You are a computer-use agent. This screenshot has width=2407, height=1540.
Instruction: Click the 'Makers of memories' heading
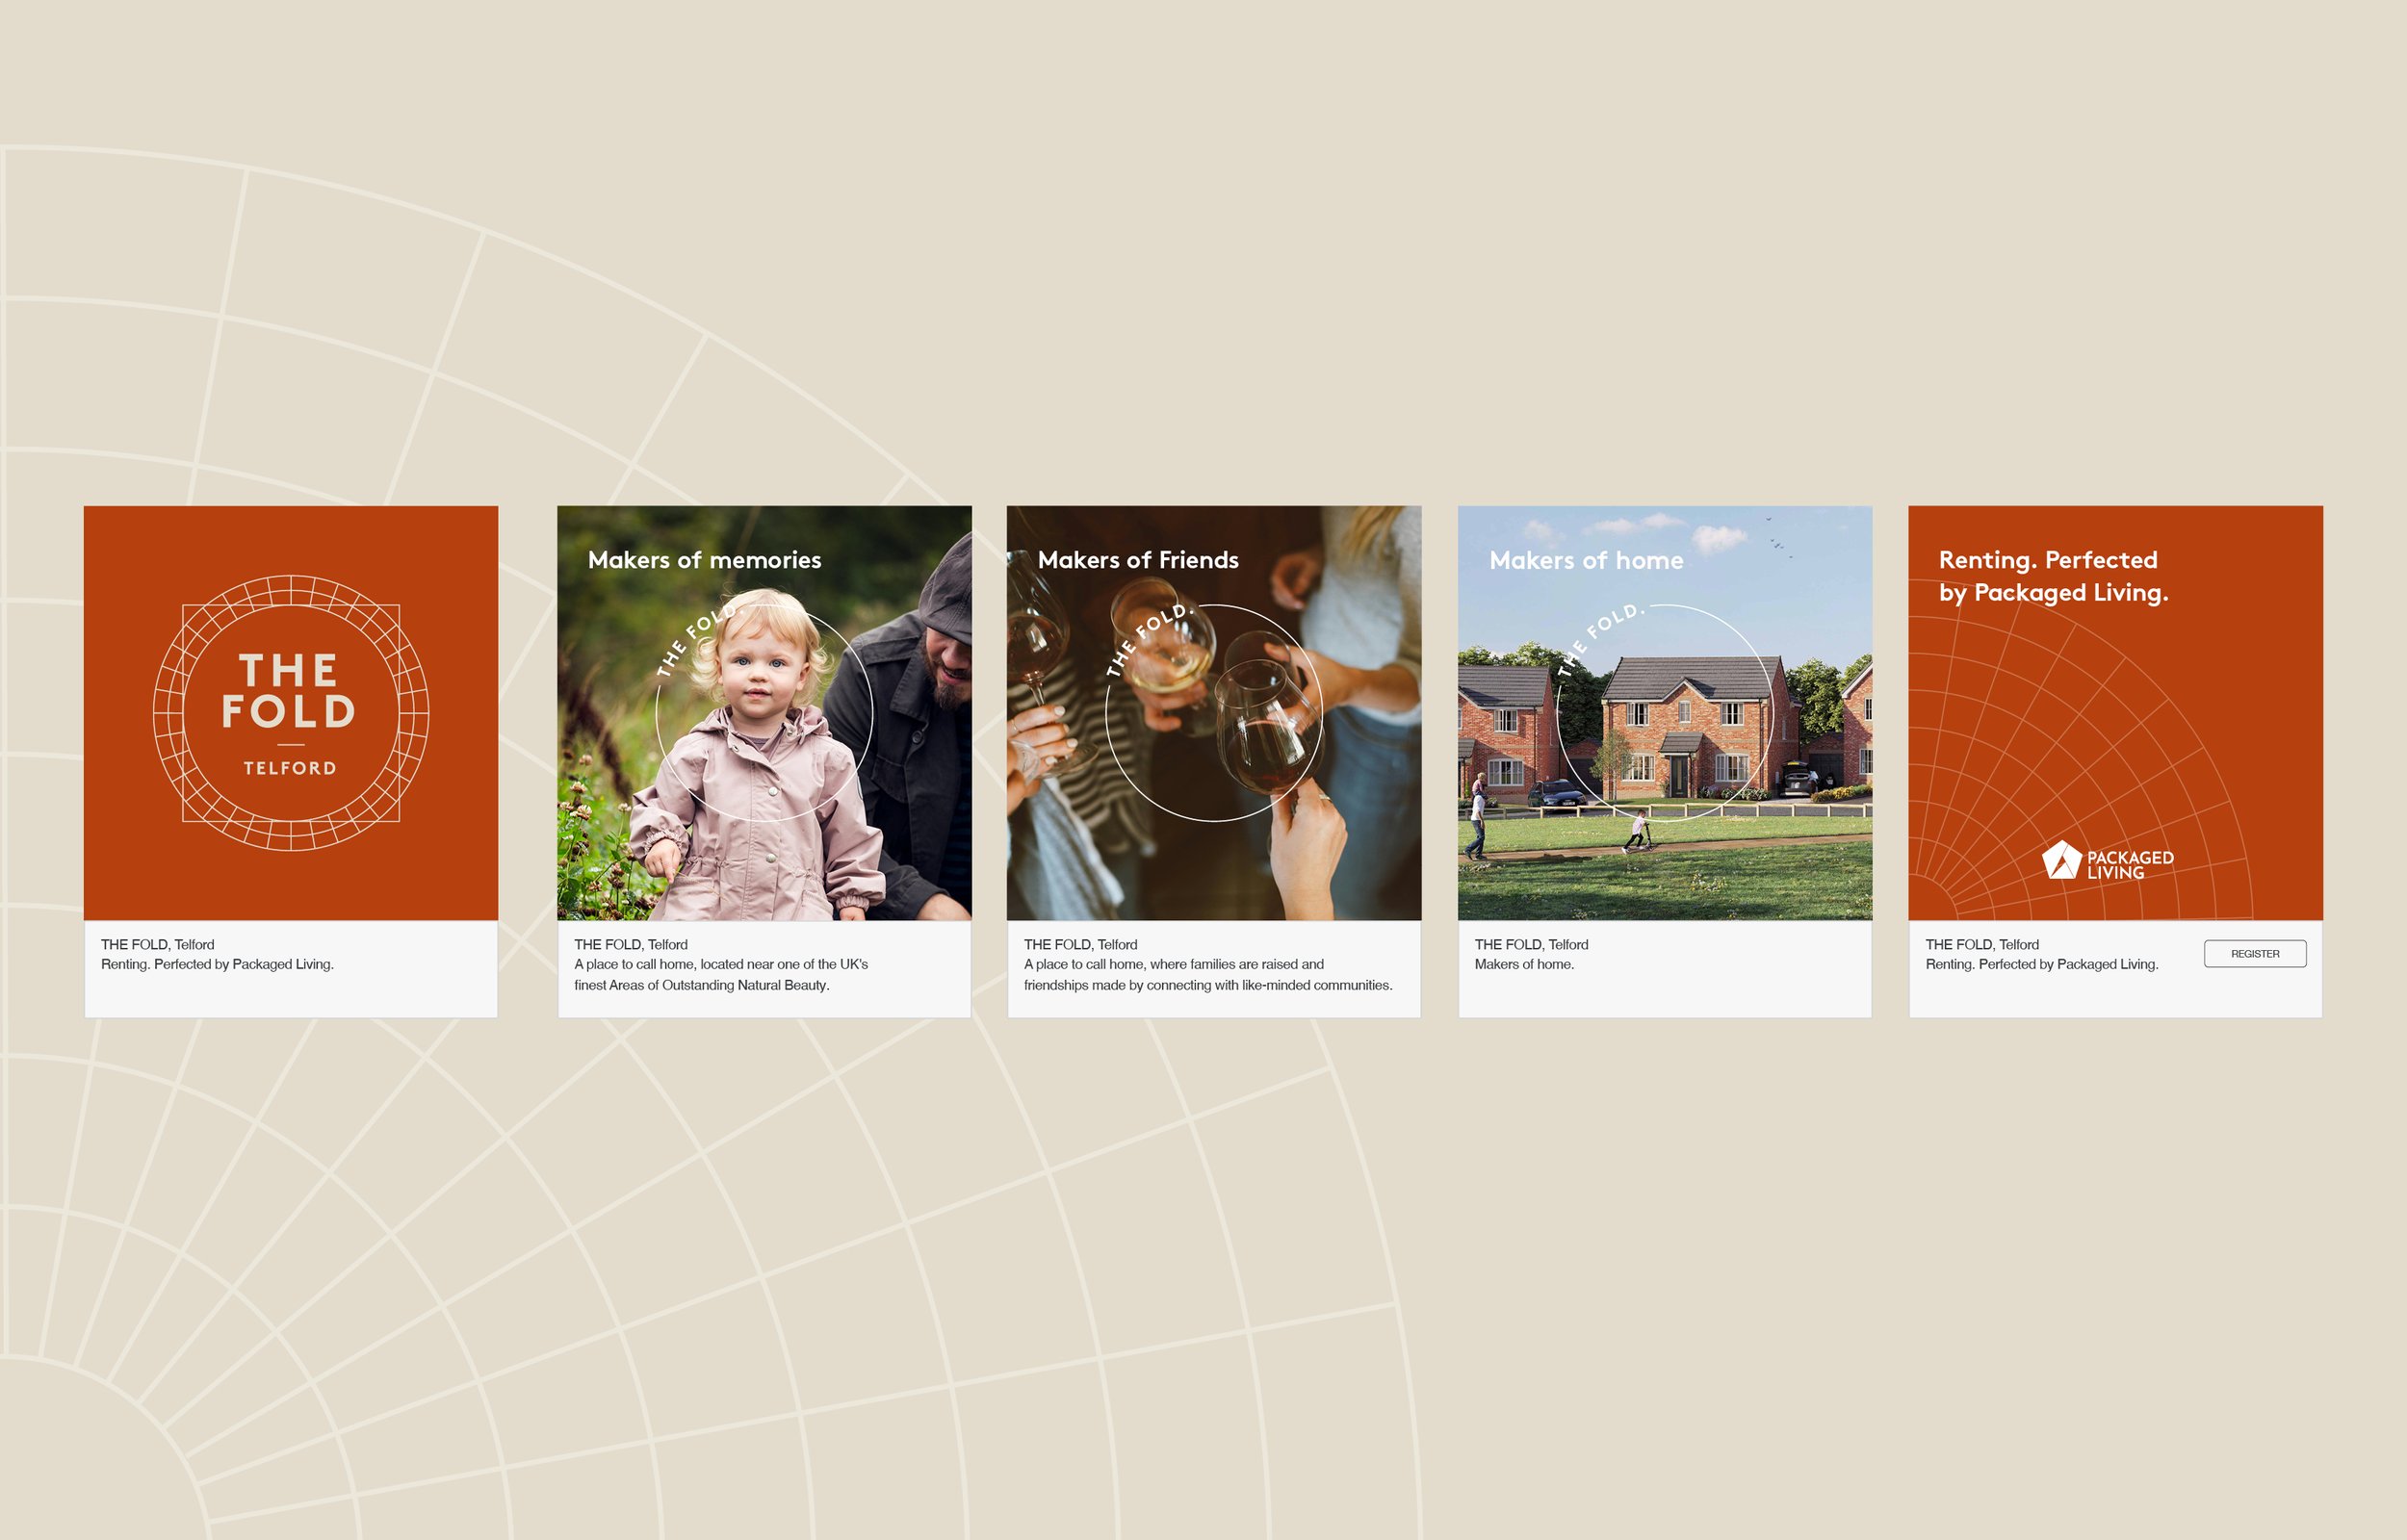[x=705, y=560]
